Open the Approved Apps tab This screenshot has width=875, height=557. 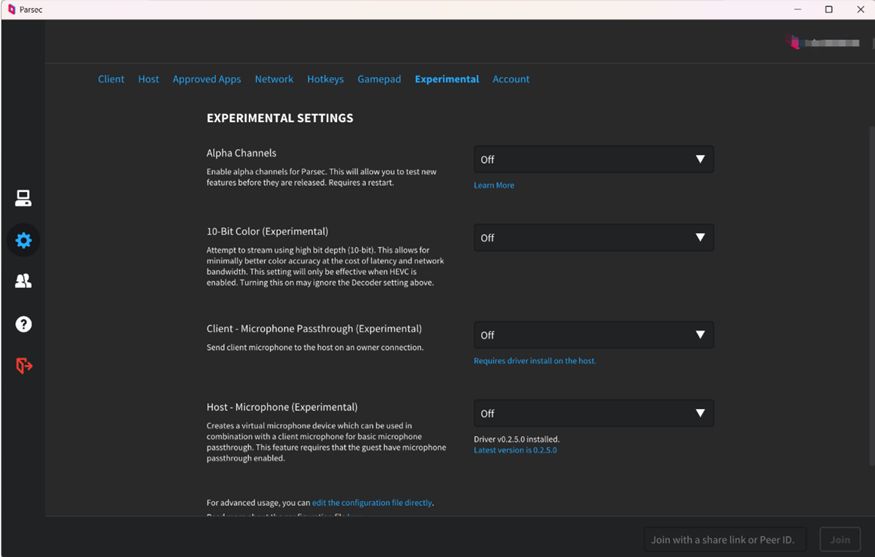[206, 79]
